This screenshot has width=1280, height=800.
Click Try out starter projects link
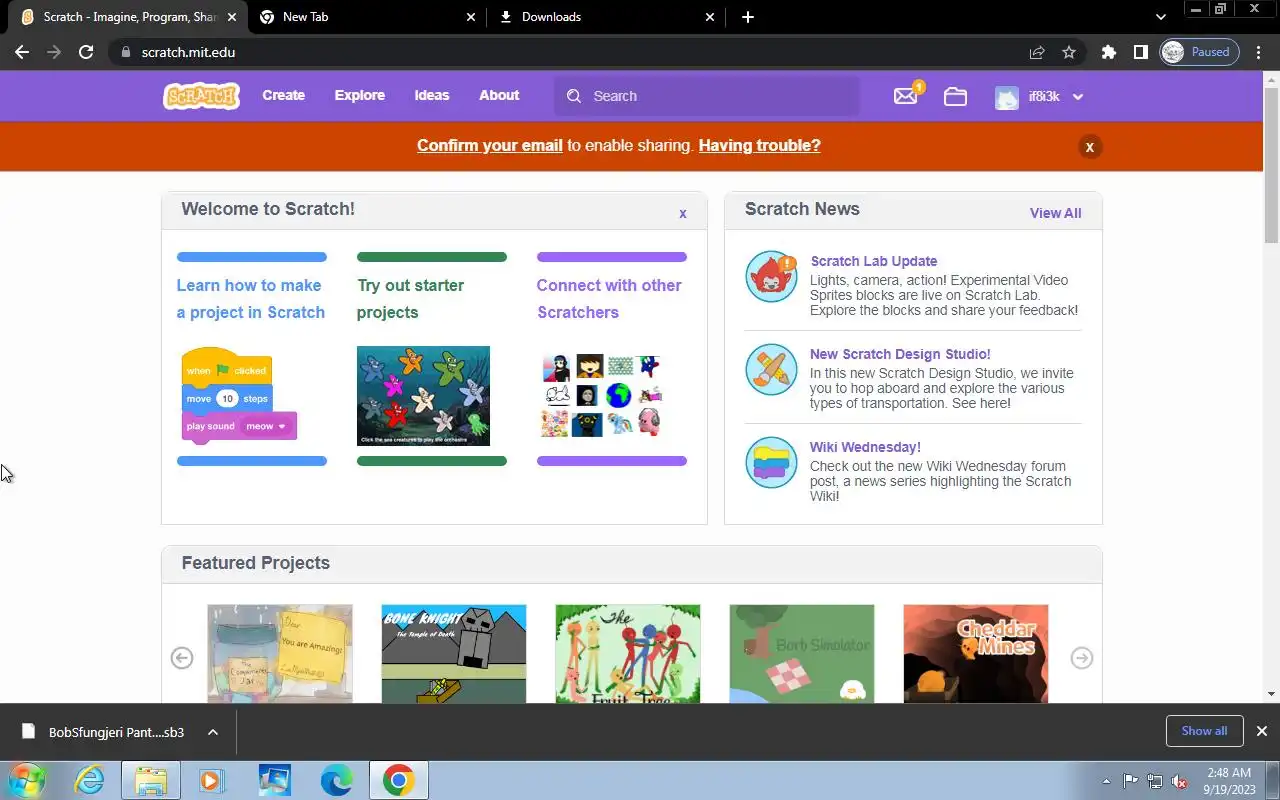[x=411, y=299]
